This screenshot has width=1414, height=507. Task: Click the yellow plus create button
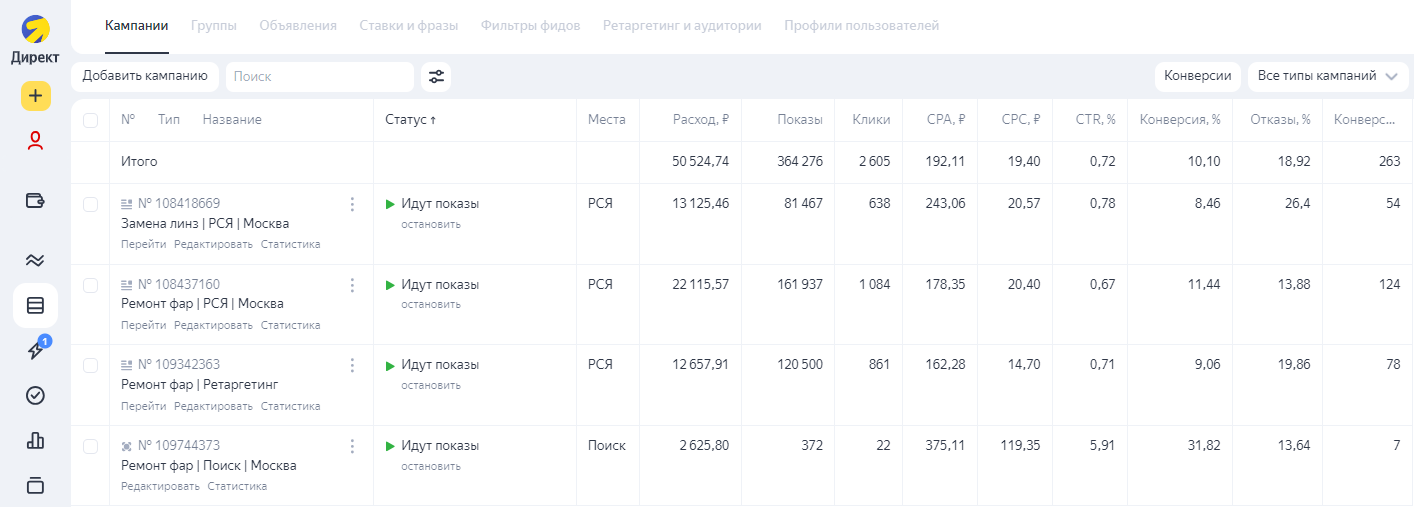click(35, 96)
